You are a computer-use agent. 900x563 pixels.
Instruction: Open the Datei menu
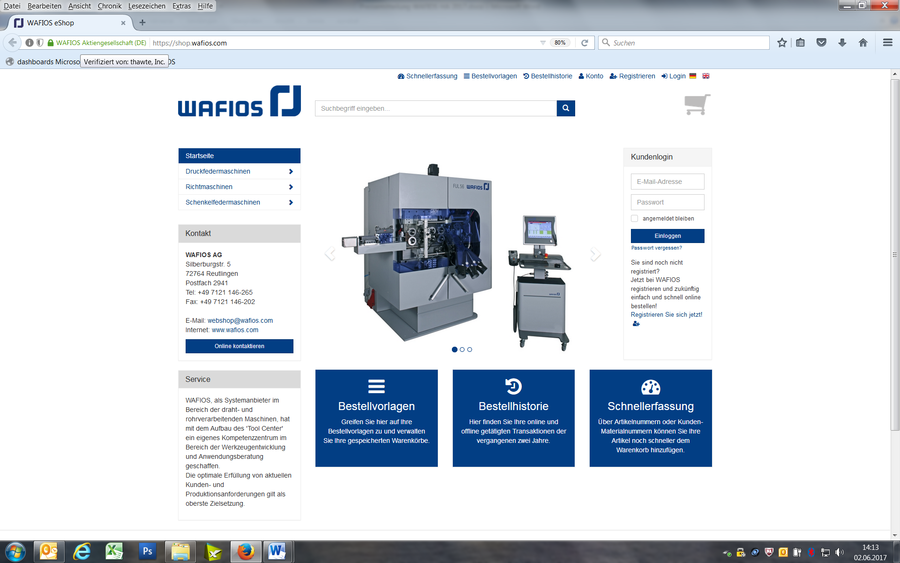pos(12,6)
